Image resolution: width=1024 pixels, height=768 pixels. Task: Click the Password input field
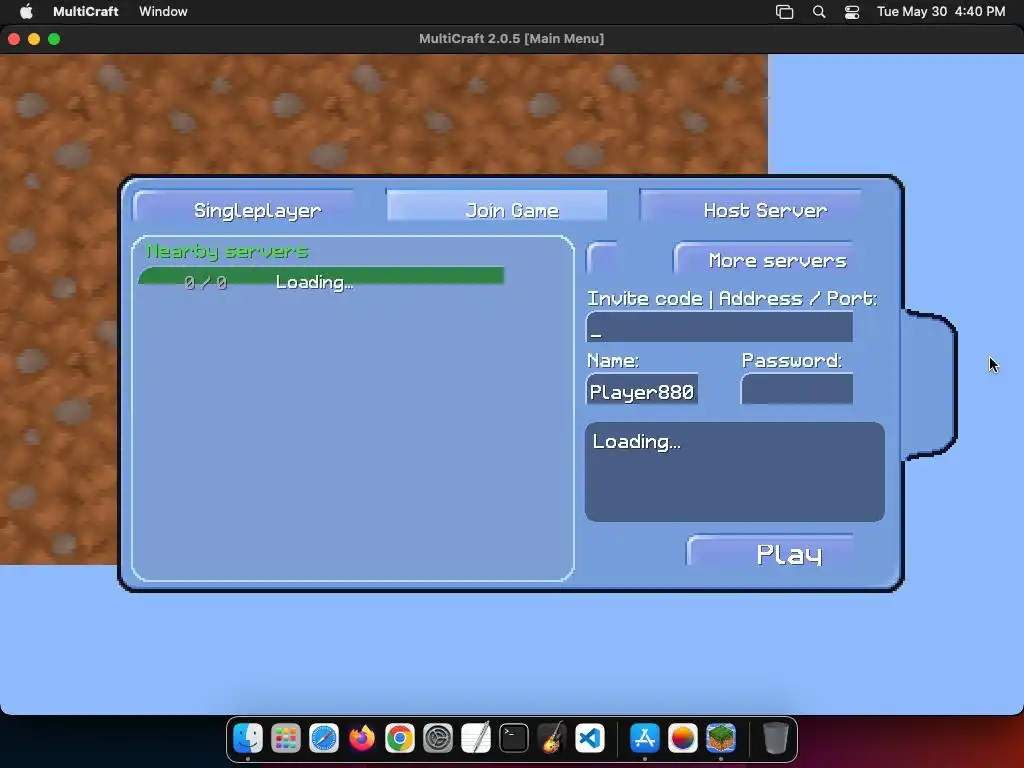tap(797, 389)
